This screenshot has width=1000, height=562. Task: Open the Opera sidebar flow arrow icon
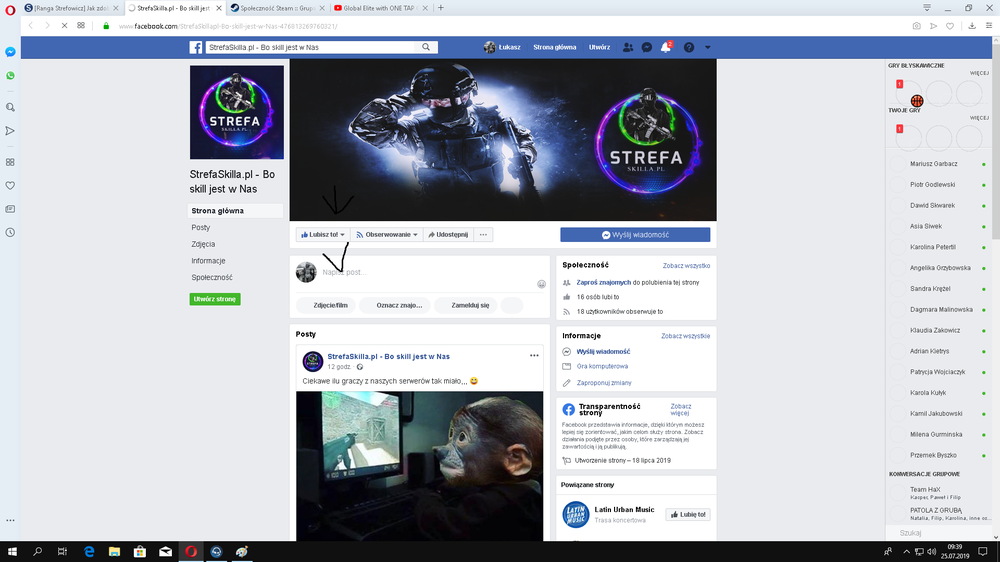pyautogui.click(x=10, y=131)
